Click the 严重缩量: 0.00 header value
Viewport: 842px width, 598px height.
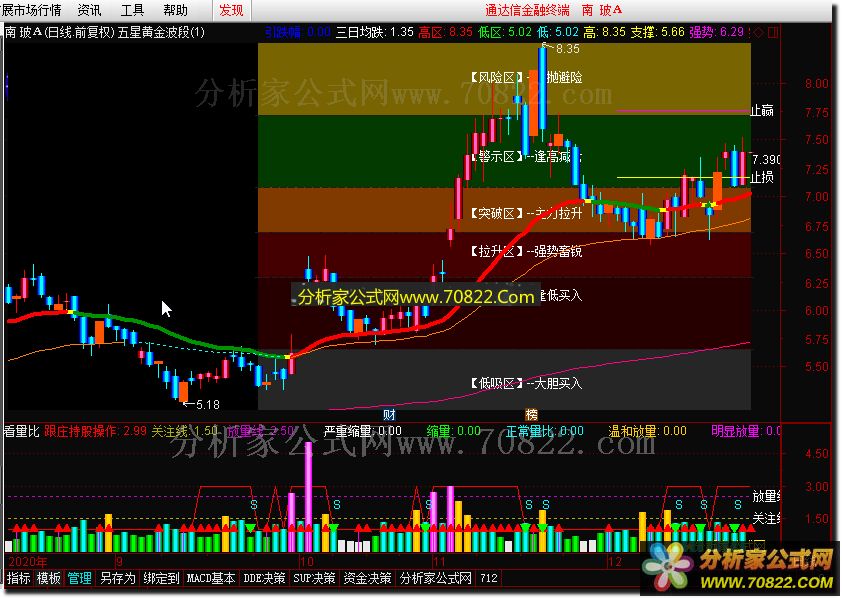(363, 431)
